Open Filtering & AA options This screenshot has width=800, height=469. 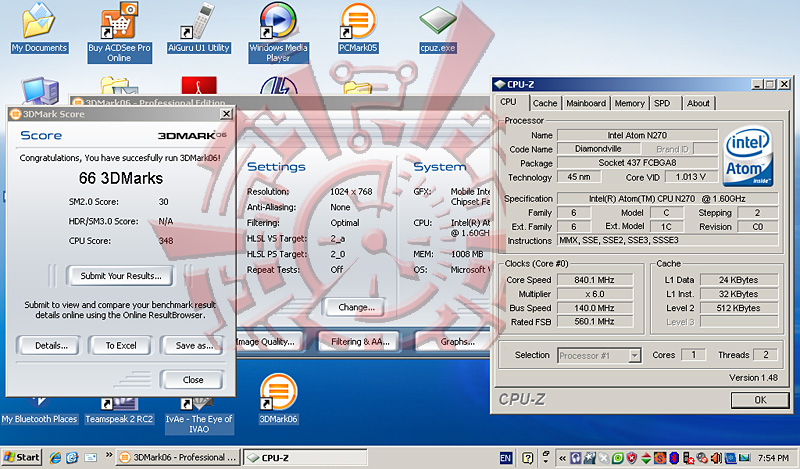[x=360, y=341]
